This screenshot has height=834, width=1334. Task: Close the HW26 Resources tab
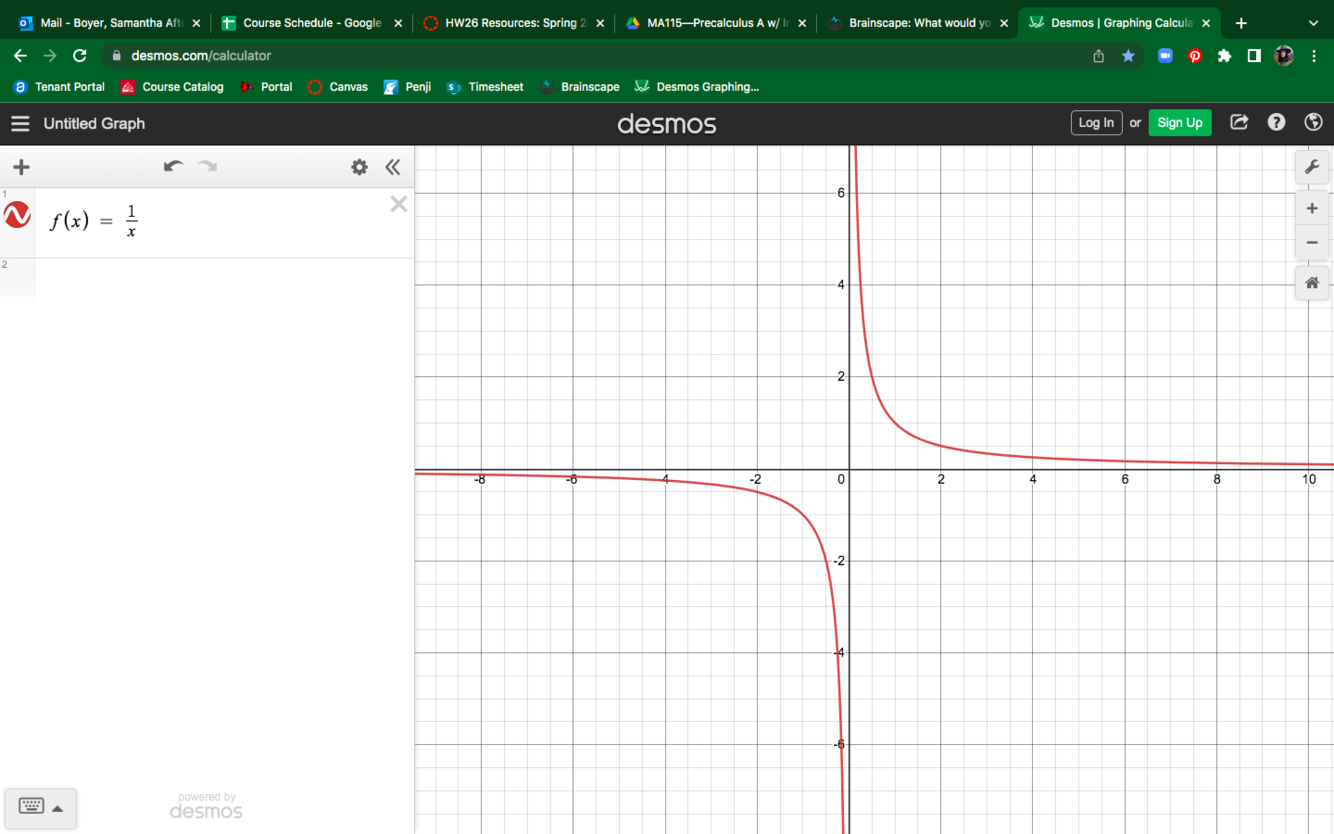pyautogui.click(x=600, y=23)
